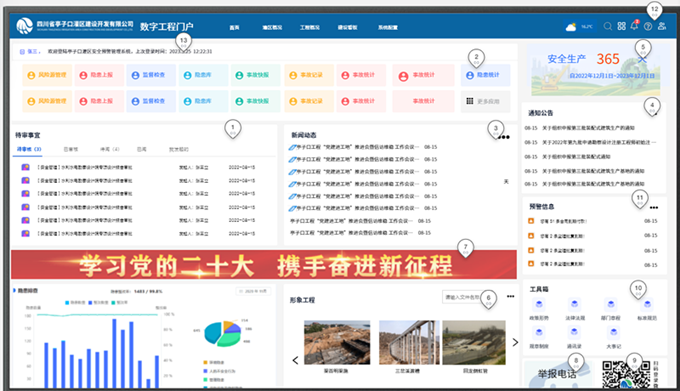Screen dimensions: 680x391
Task: Click the 形象工程 file name search field
Action: [463, 297]
